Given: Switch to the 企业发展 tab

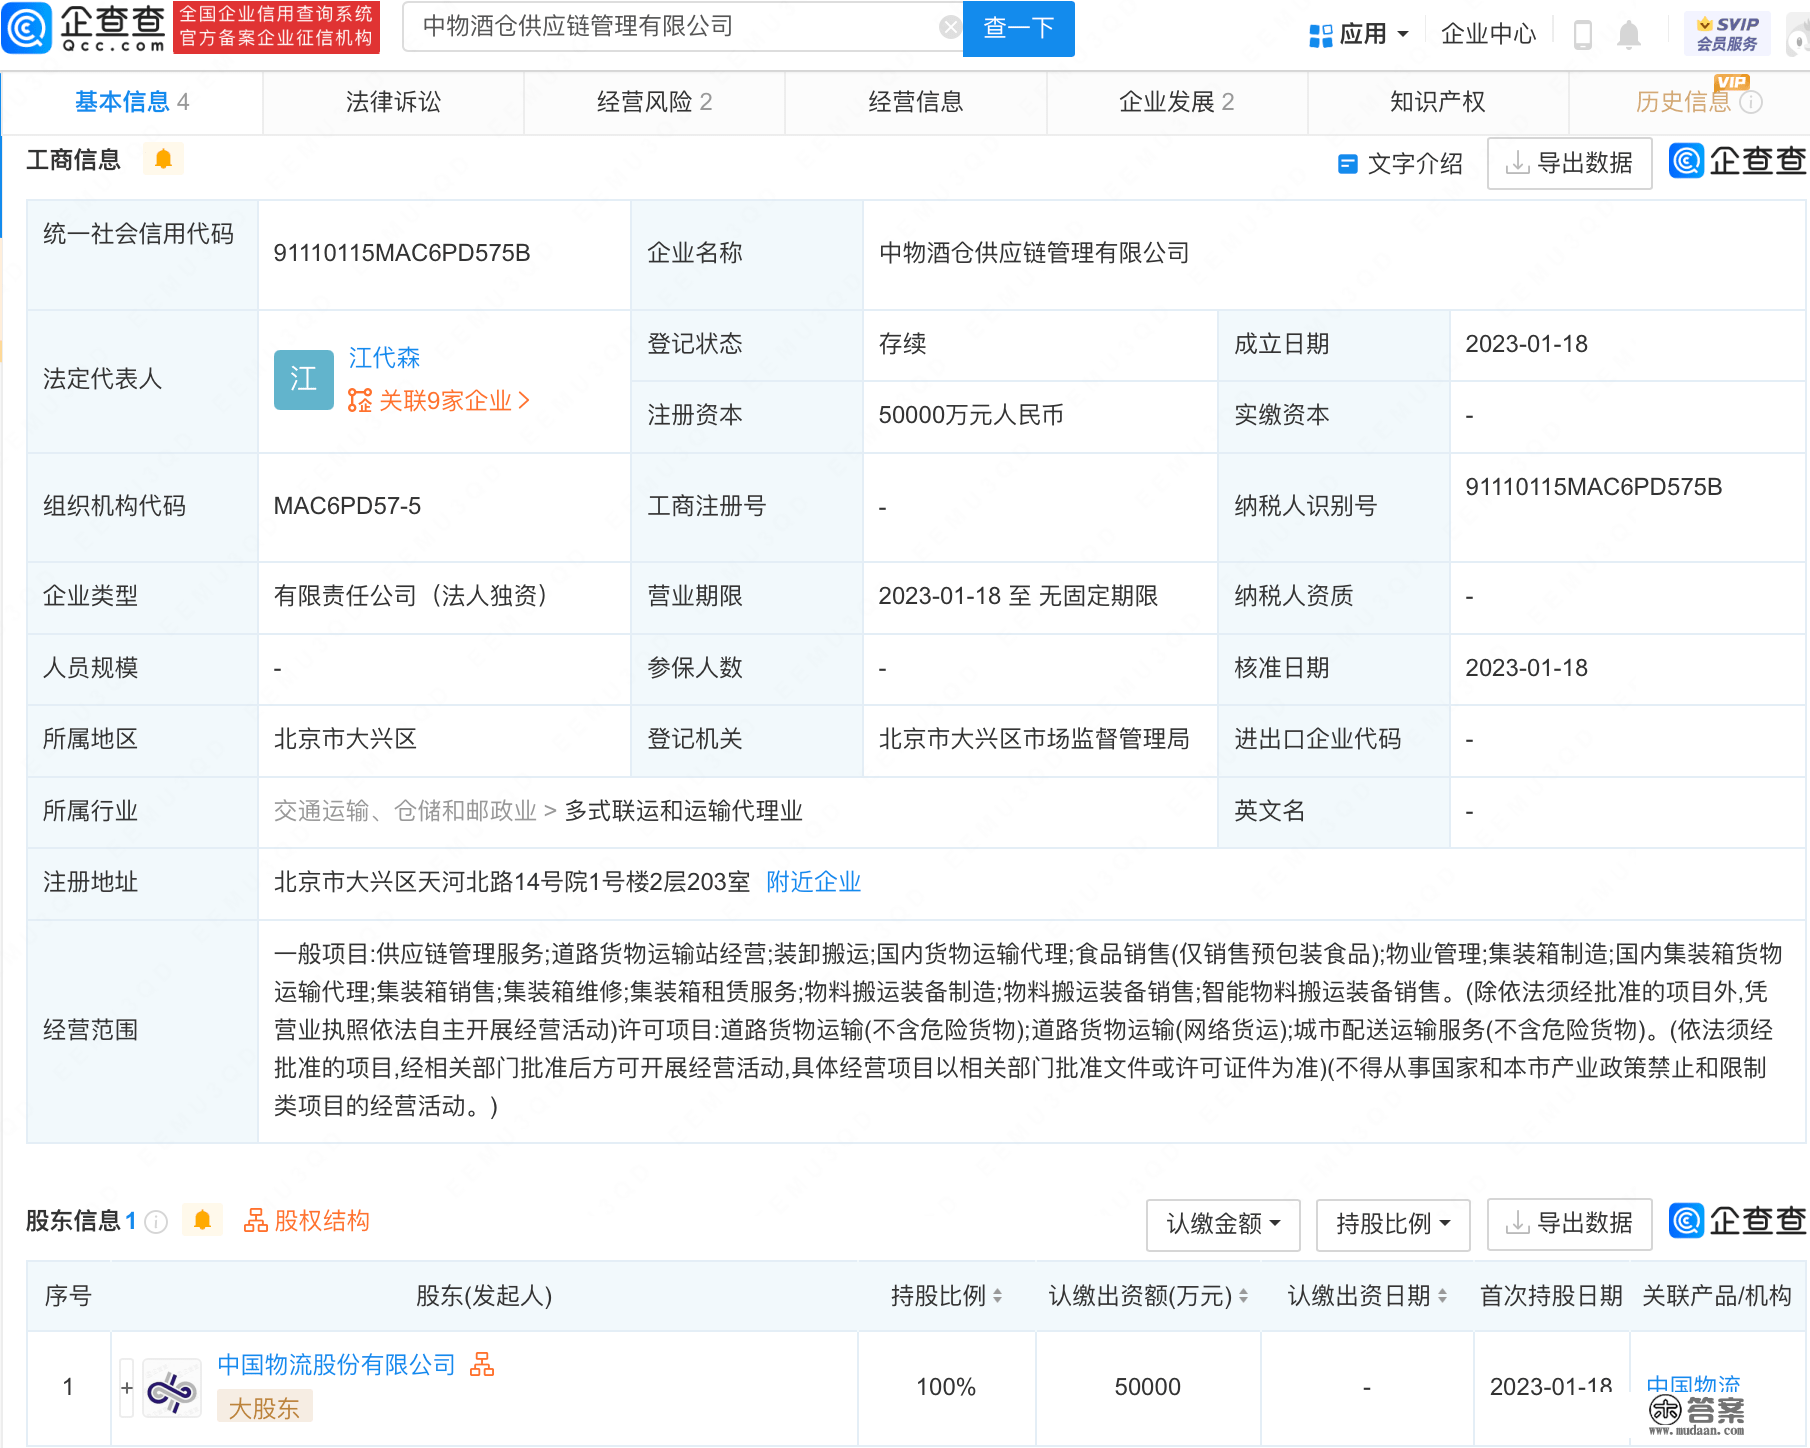Looking at the screenshot, I should (x=1176, y=102).
